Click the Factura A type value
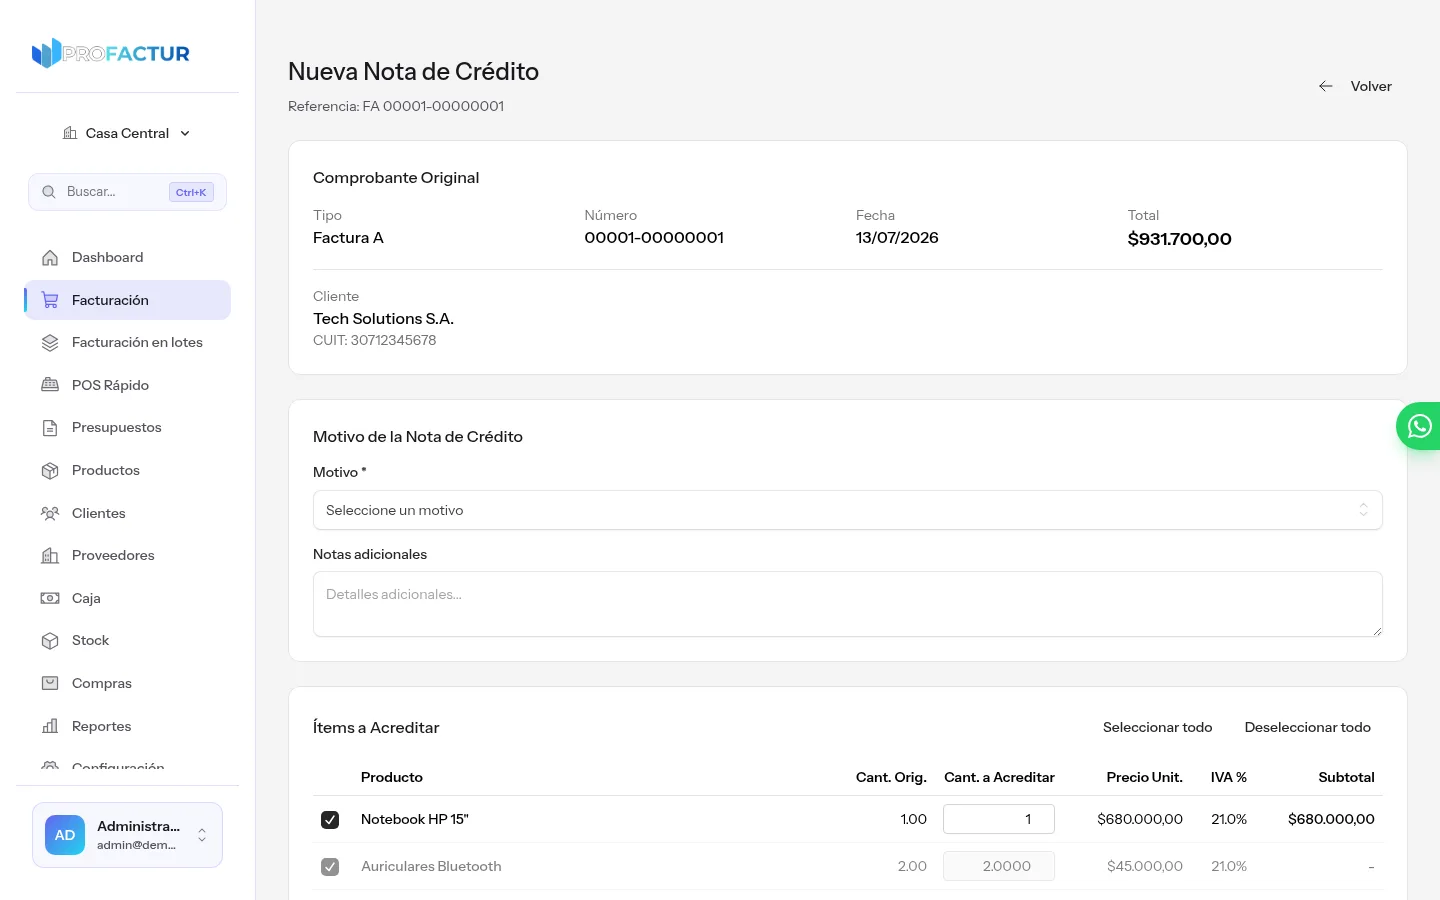Screen dimensions: 1440x900 tap(348, 238)
